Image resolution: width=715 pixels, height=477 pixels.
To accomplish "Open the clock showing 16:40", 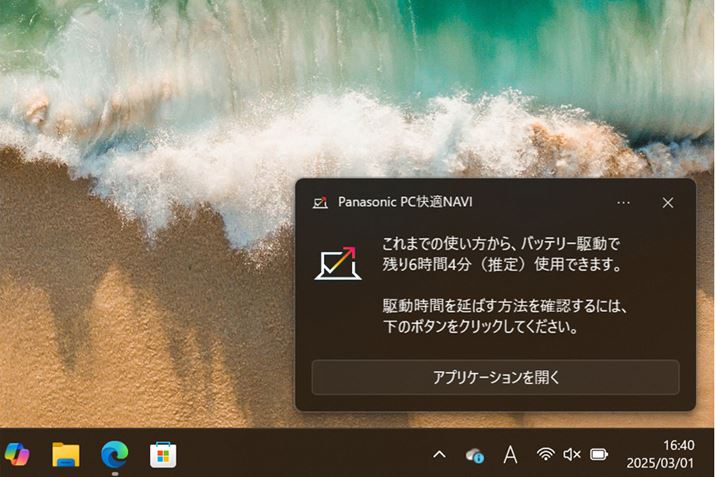I will click(x=679, y=445).
